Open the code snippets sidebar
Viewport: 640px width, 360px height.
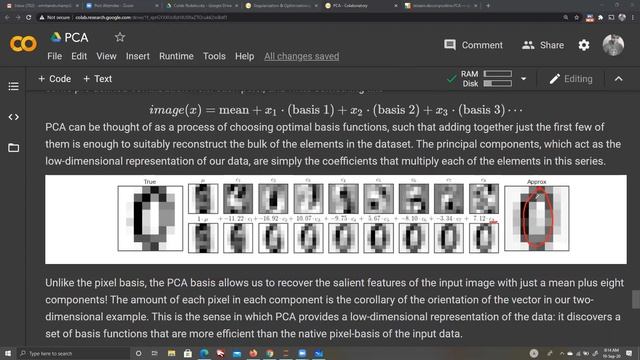click(13, 117)
